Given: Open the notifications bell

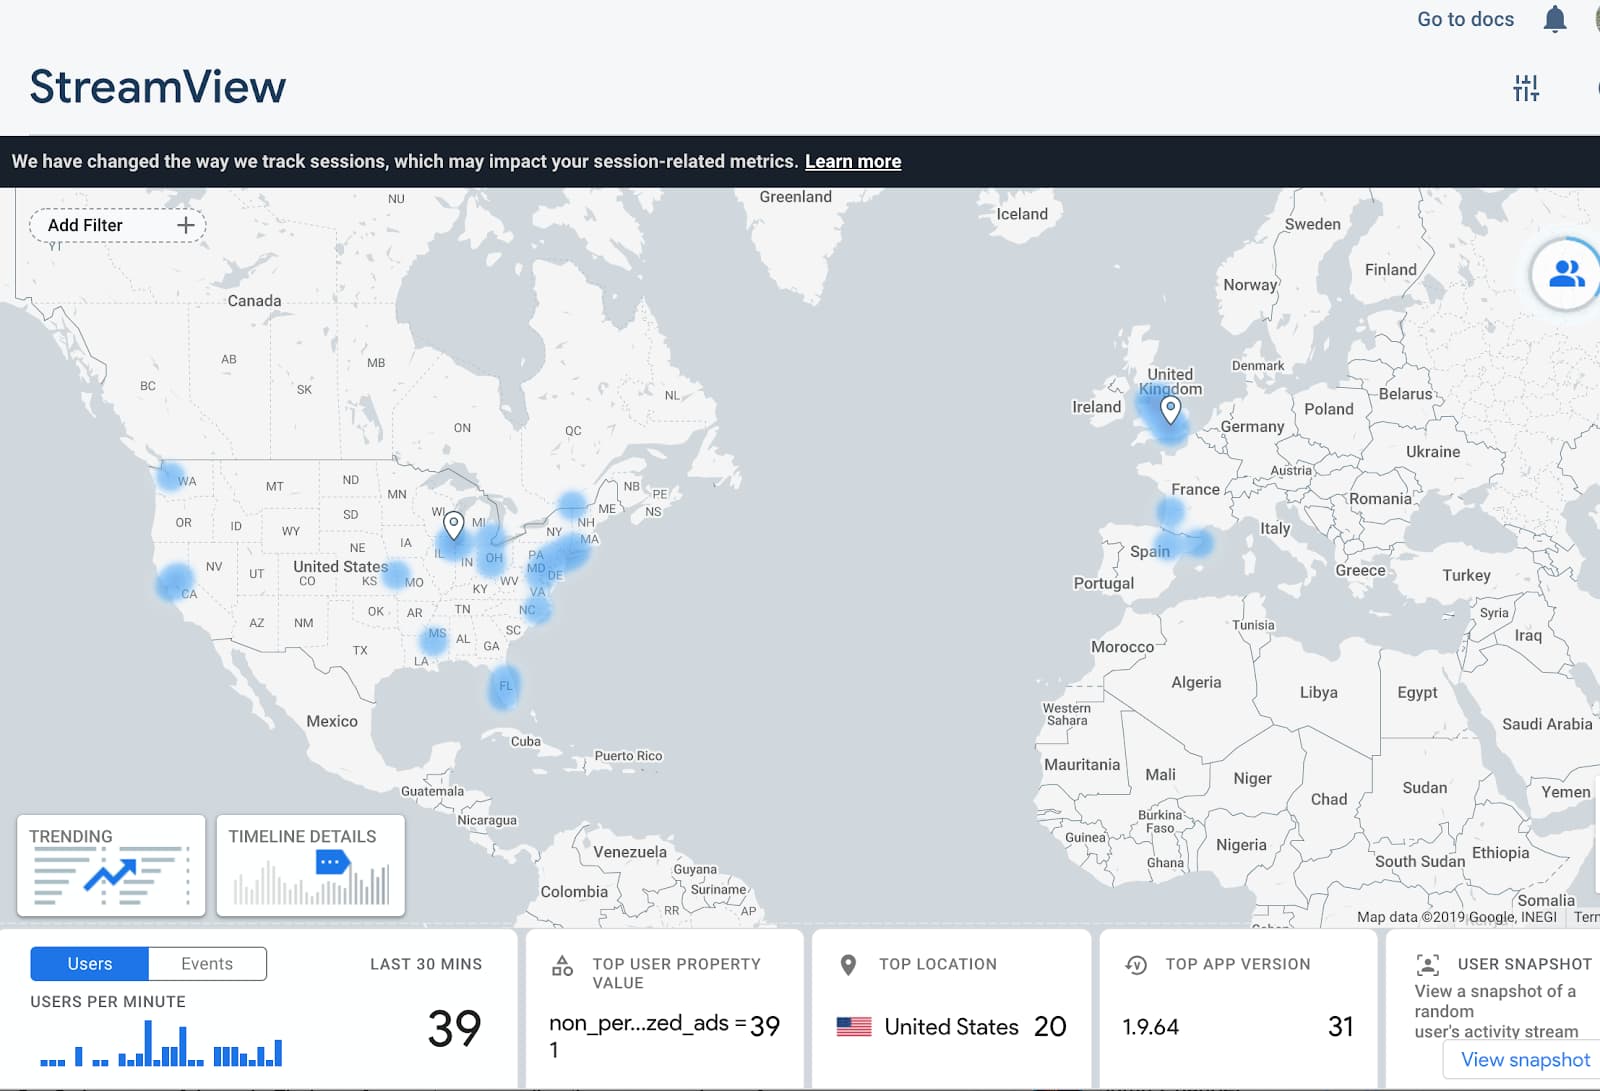Looking at the screenshot, I should point(1555,19).
